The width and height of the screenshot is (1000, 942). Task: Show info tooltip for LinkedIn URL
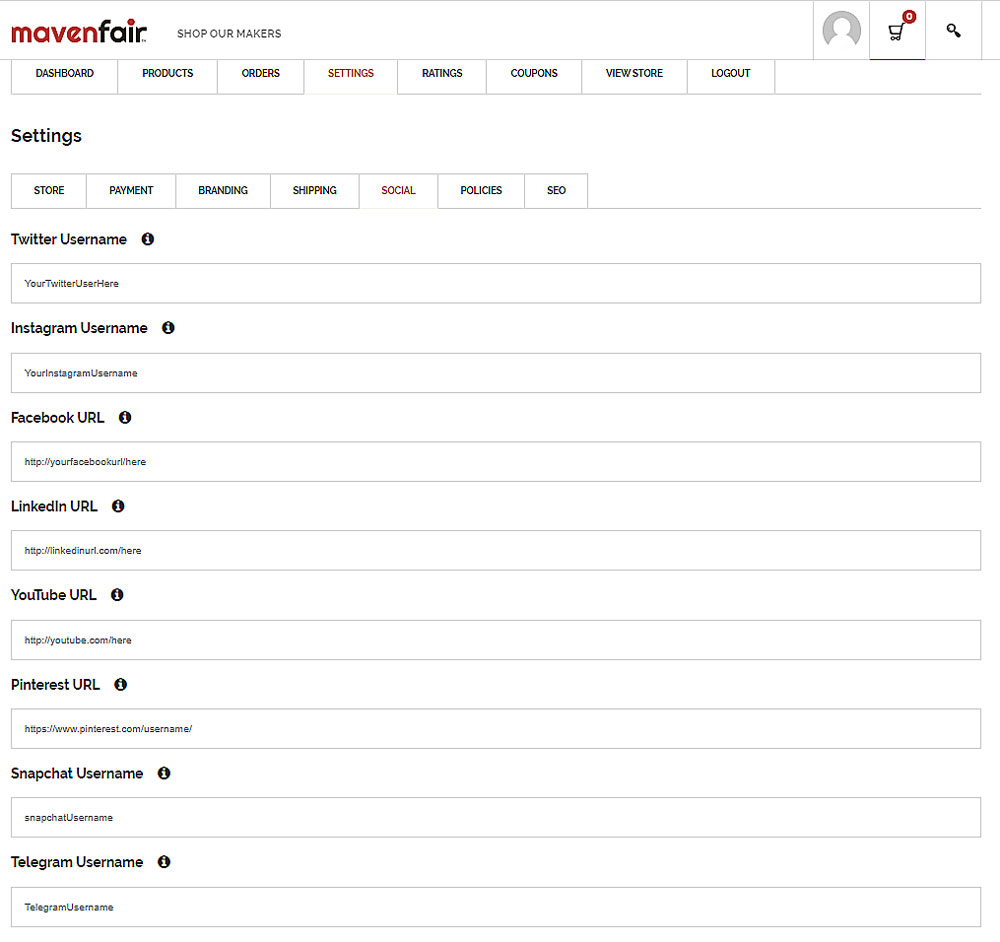[x=118, y=506]
